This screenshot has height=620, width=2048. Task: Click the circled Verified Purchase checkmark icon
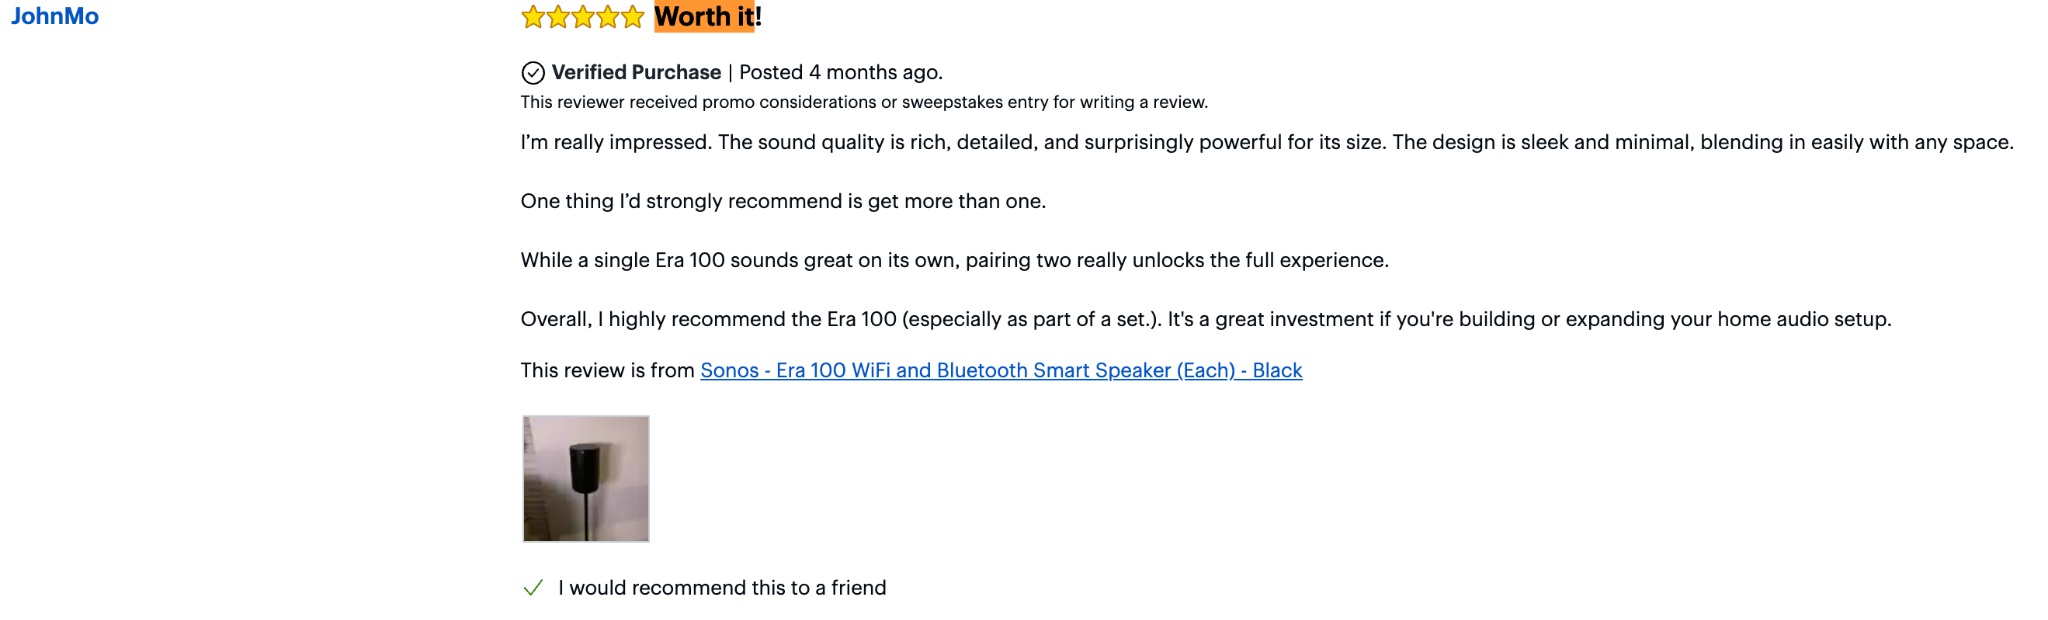(x=531, y=72)
